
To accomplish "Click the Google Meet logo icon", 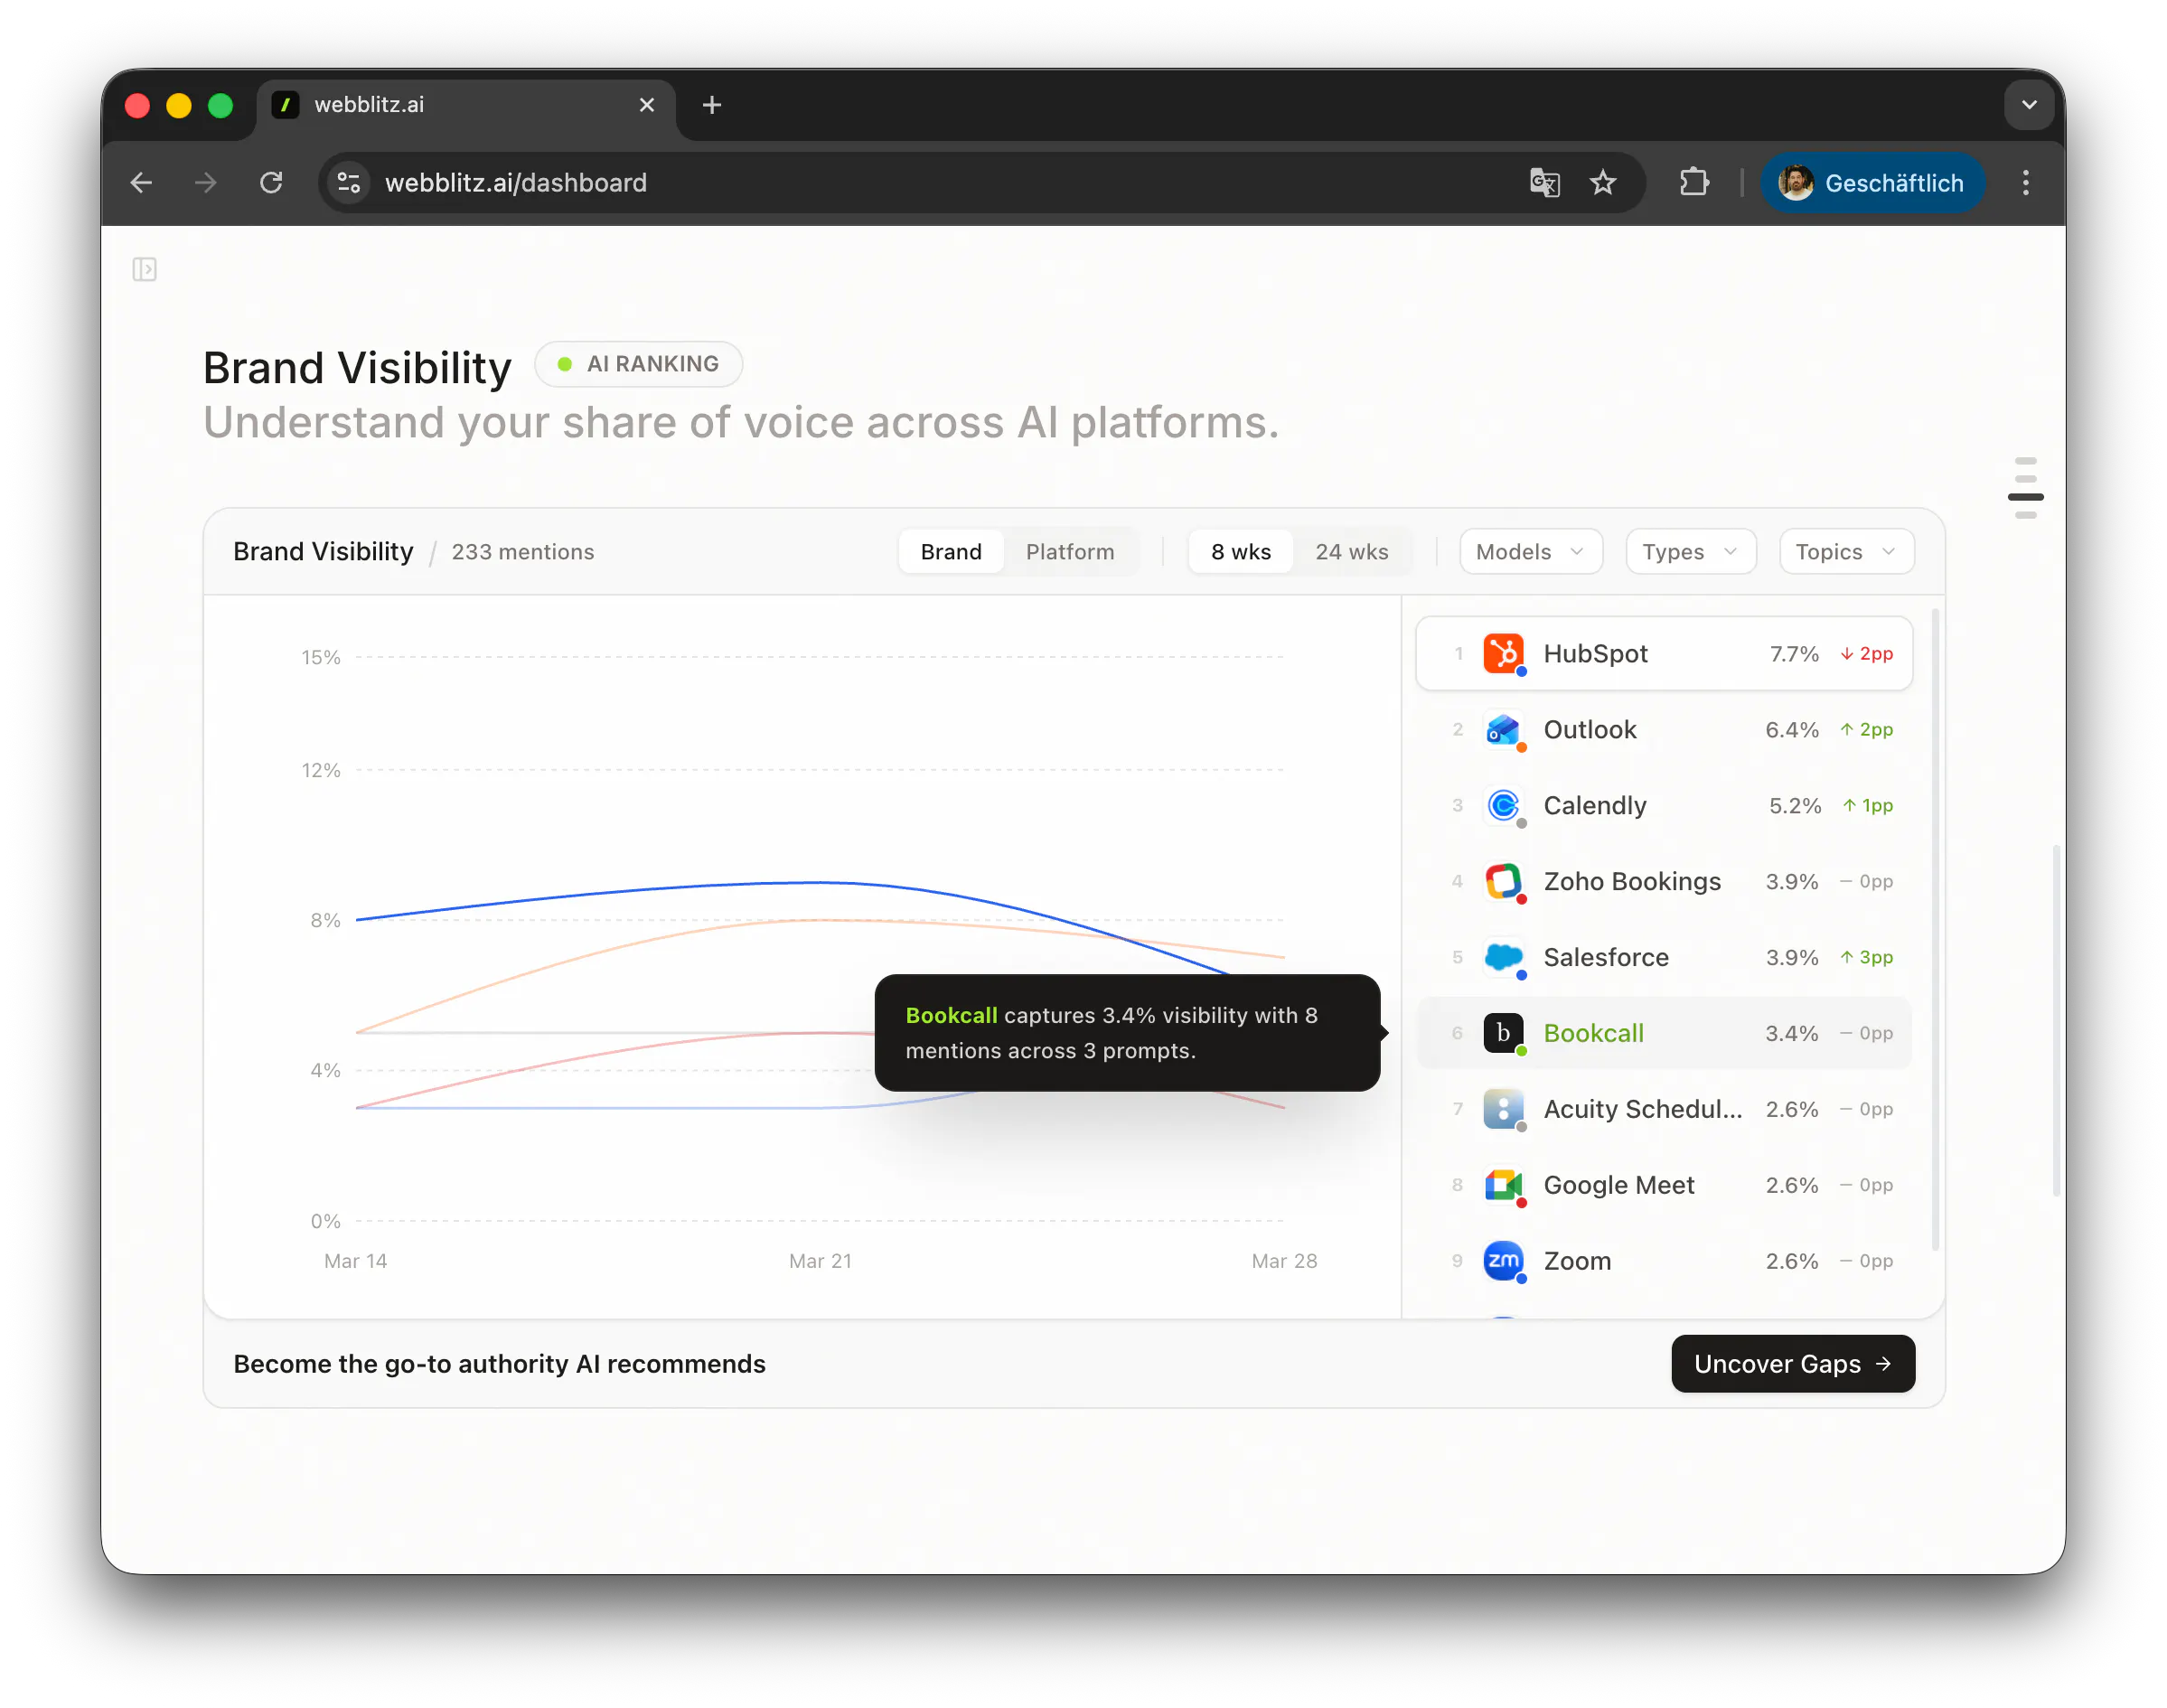I will click(x=1502, y=1185).
